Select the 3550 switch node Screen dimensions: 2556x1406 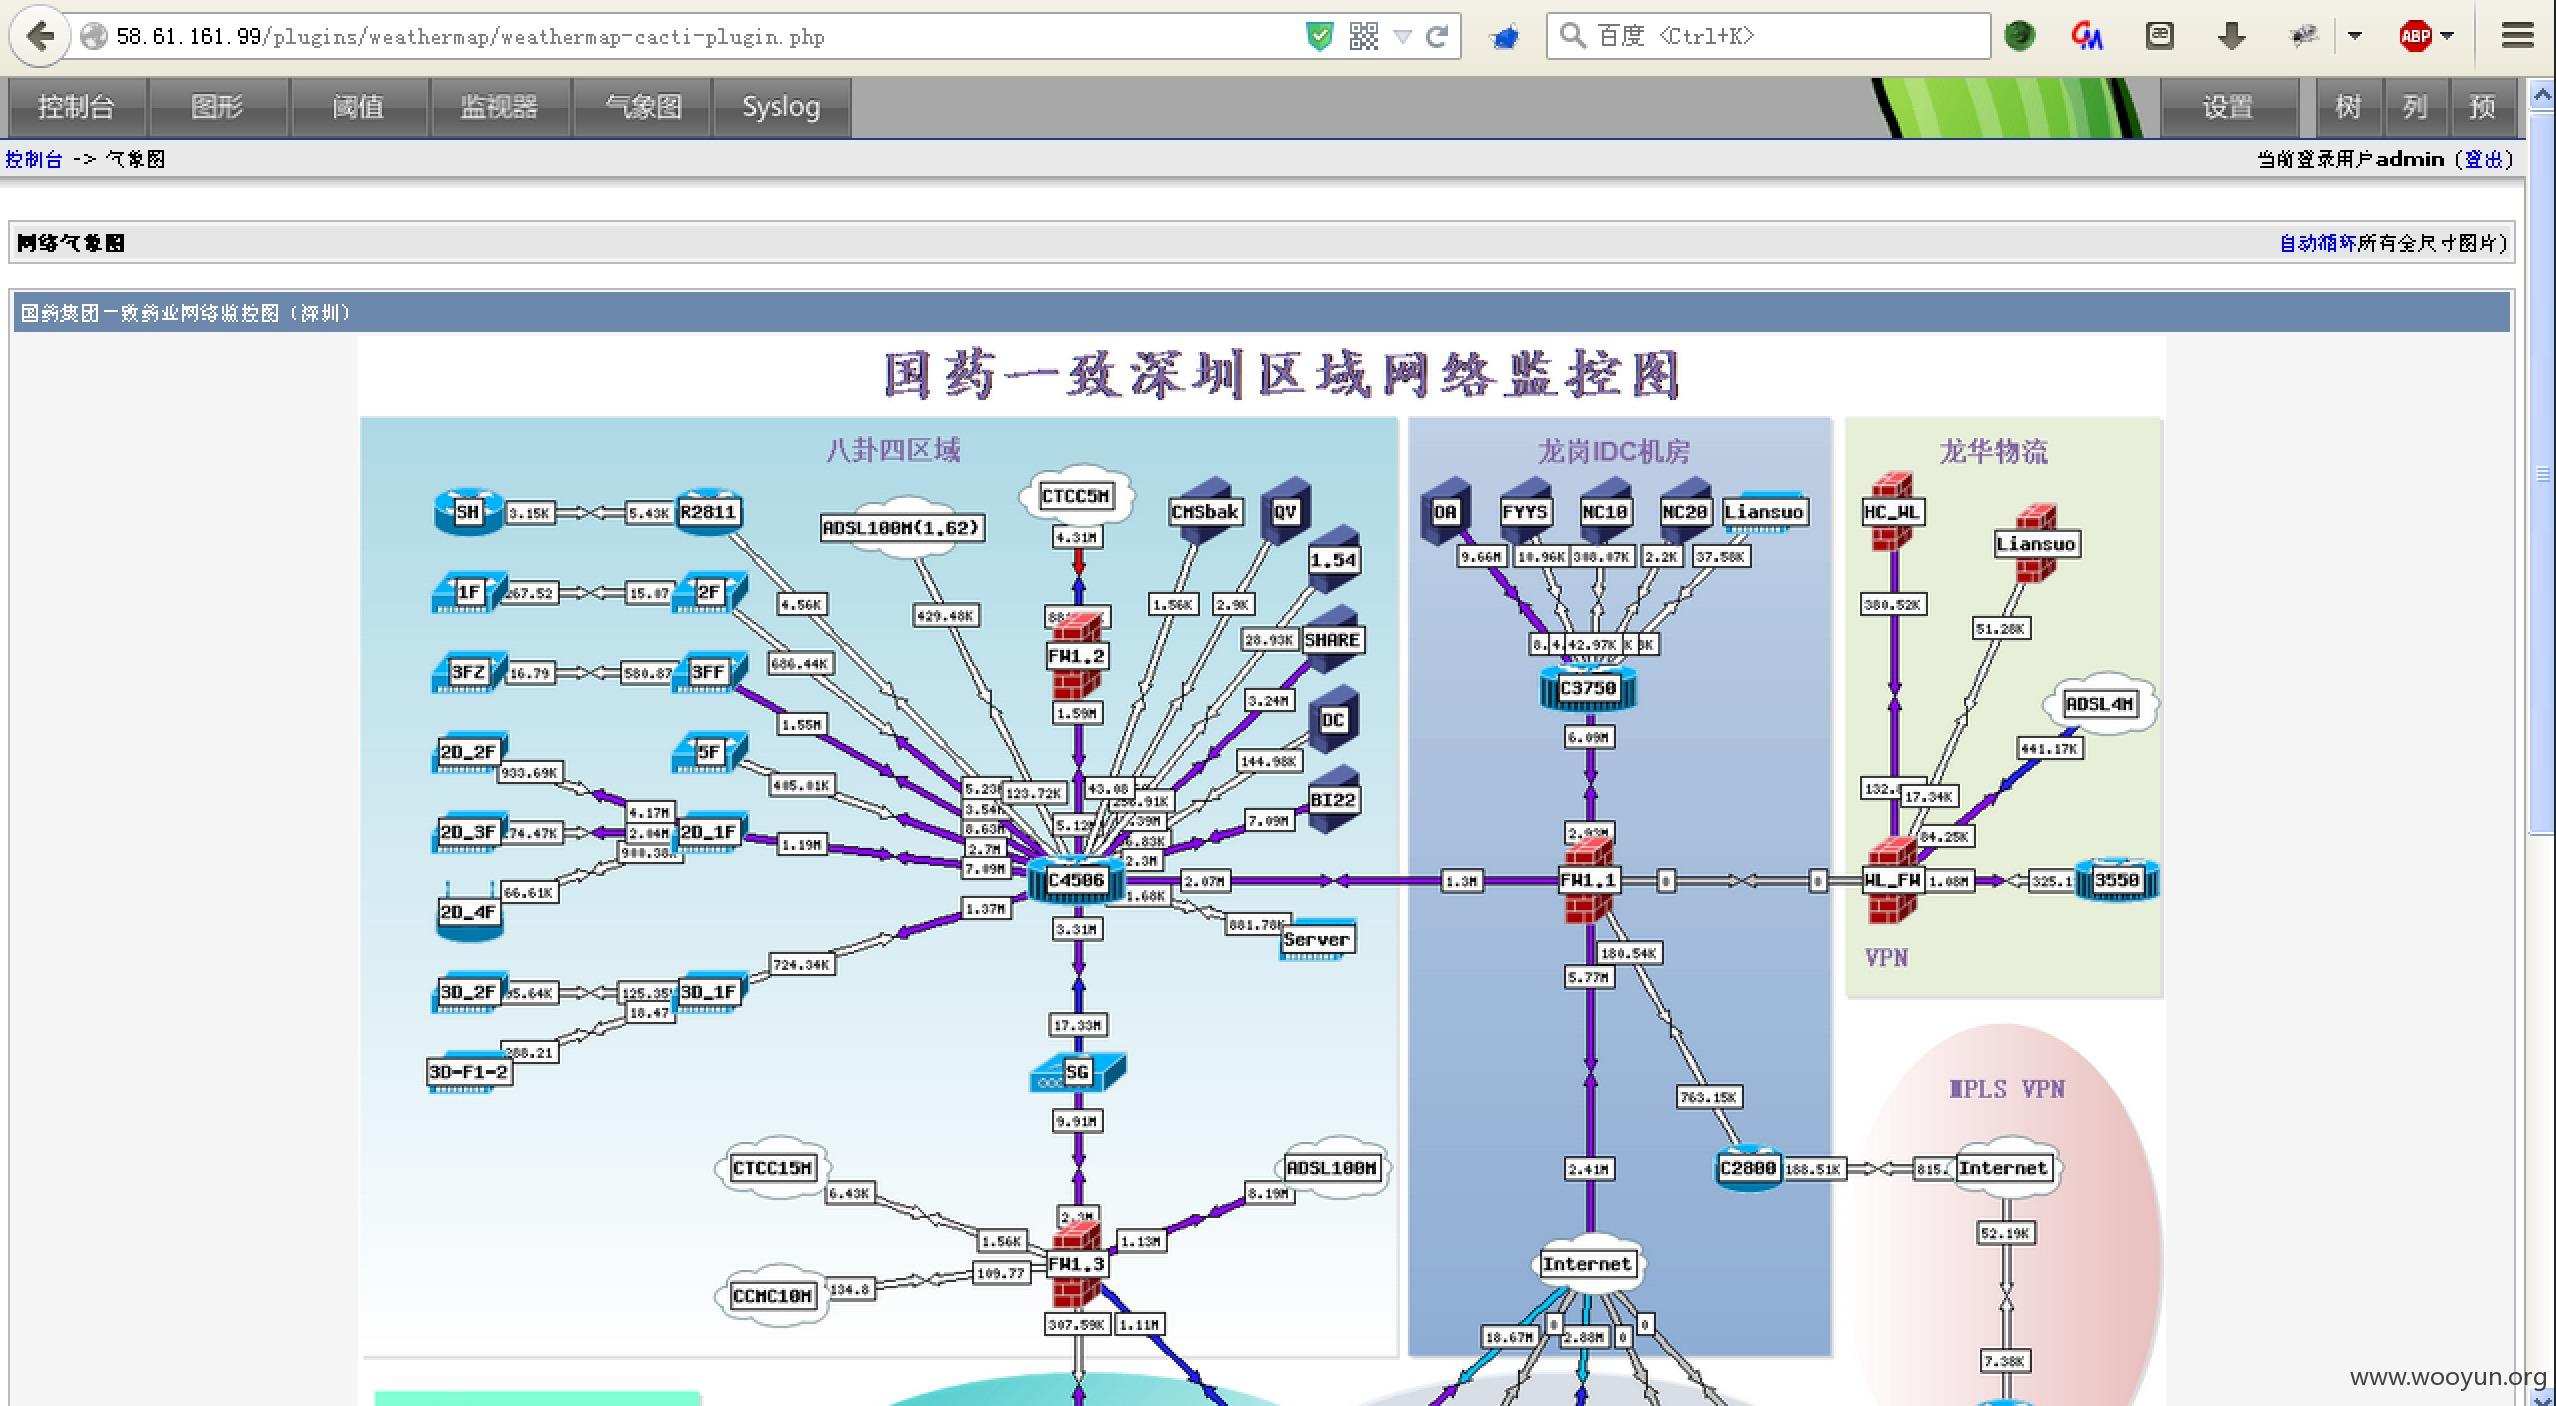pos(2116,880)
